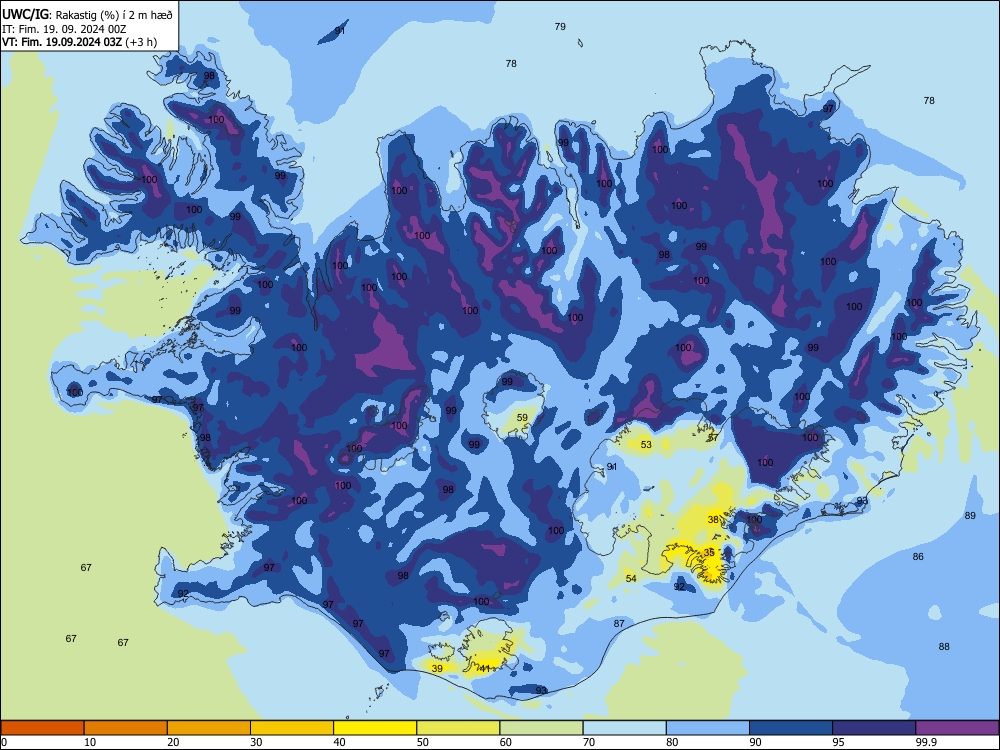Image resolution: width=1000 pixels, height=750 pixels.
Task: Click the "IT: Fim. 19. 09. 2024 00Z" line
Action: tap(64, 29)
